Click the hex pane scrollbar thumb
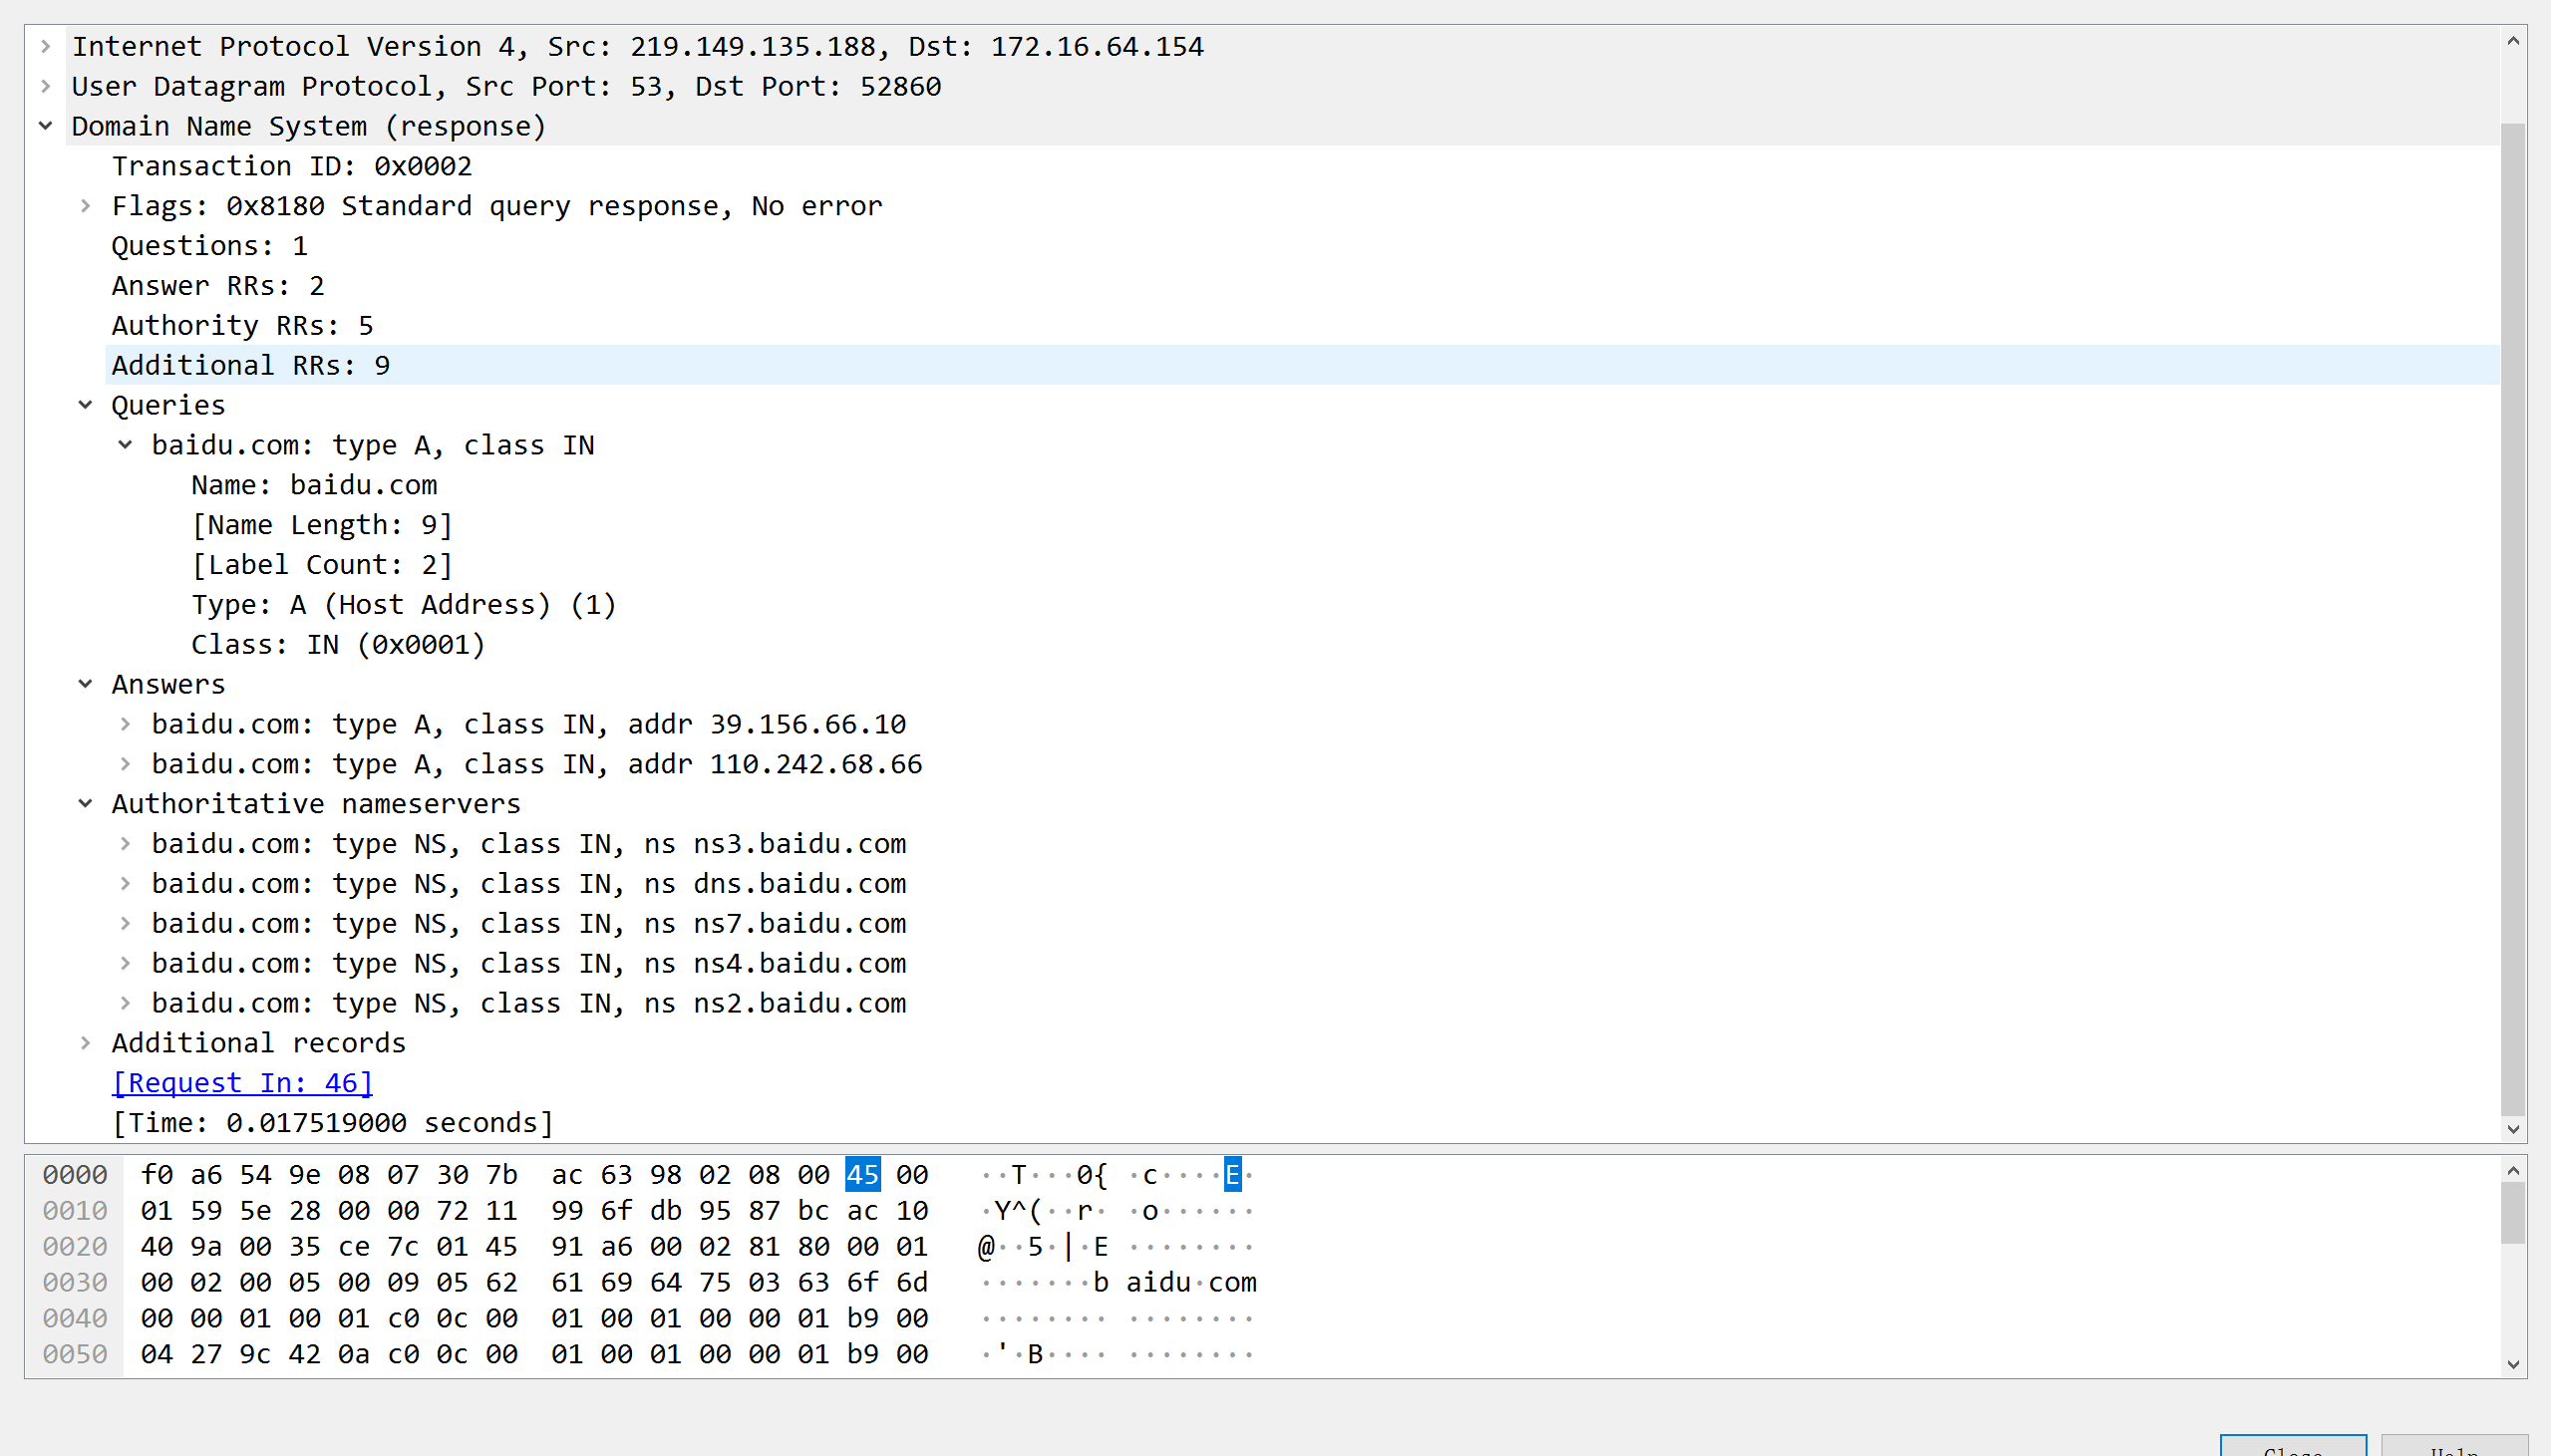 pos(2513,1213)
